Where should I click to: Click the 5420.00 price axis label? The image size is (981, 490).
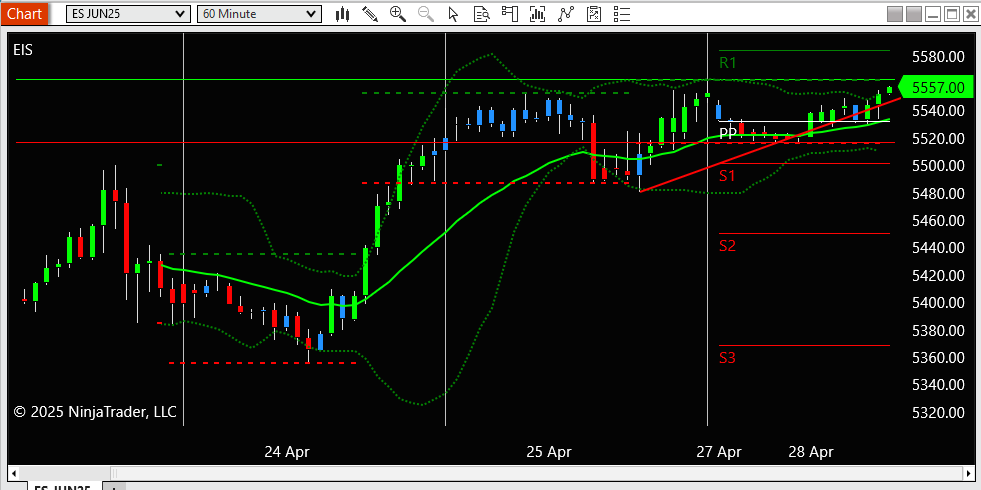(x=938, y=275)
